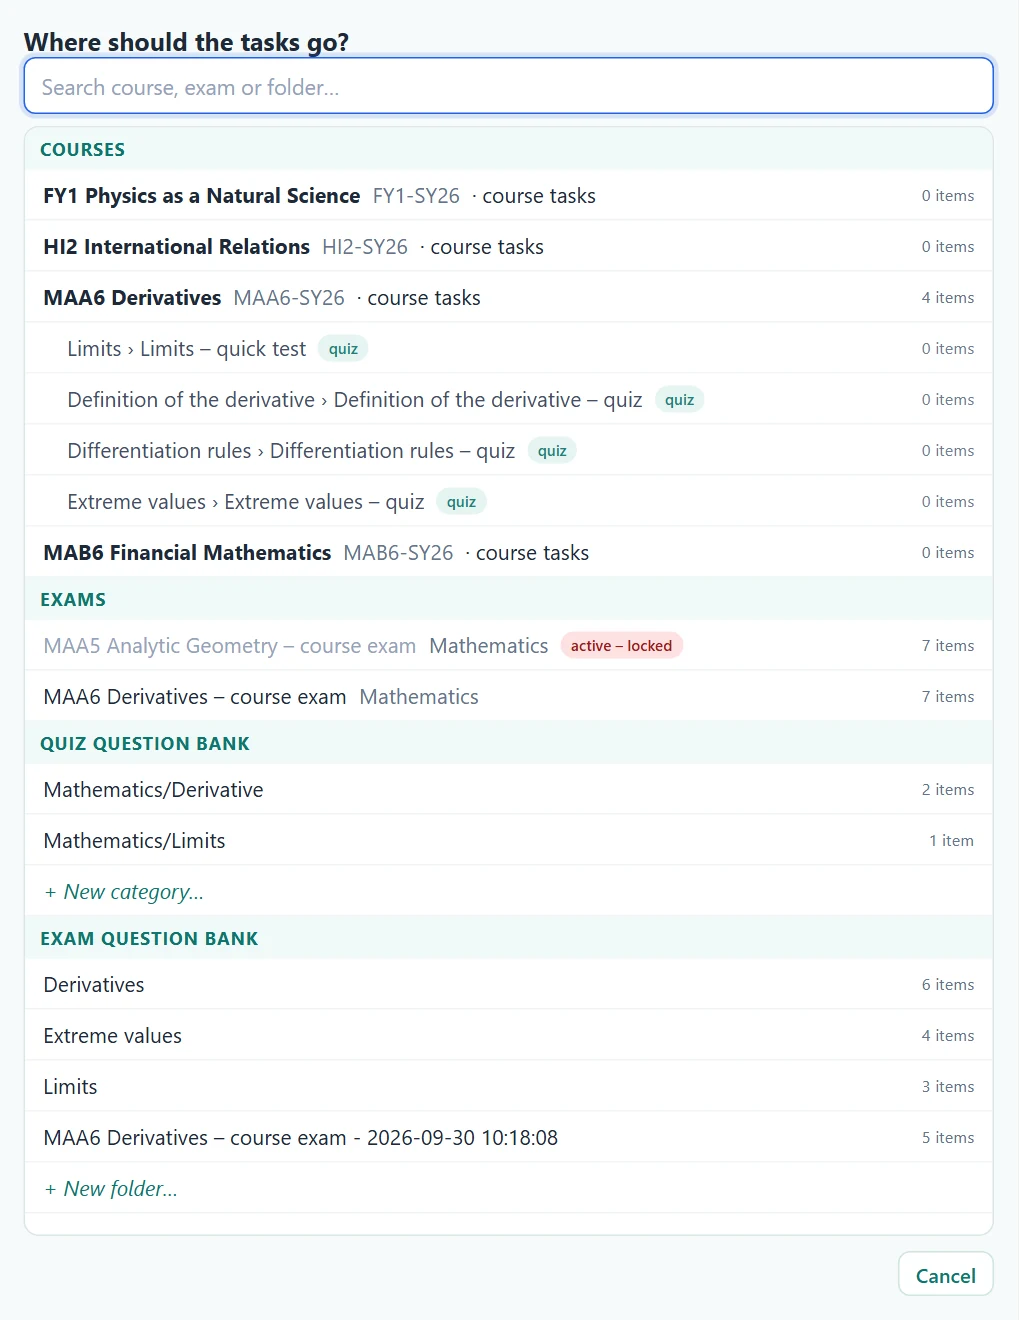
Task: Click 4 items count on MAA6 Derivatives course
Action: (x=948, y=298)
